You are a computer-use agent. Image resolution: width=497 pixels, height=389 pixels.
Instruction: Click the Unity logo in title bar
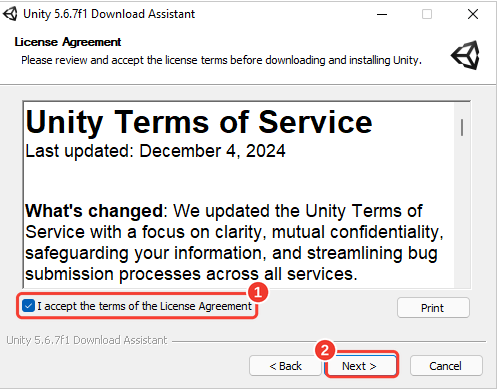[10, 14]
